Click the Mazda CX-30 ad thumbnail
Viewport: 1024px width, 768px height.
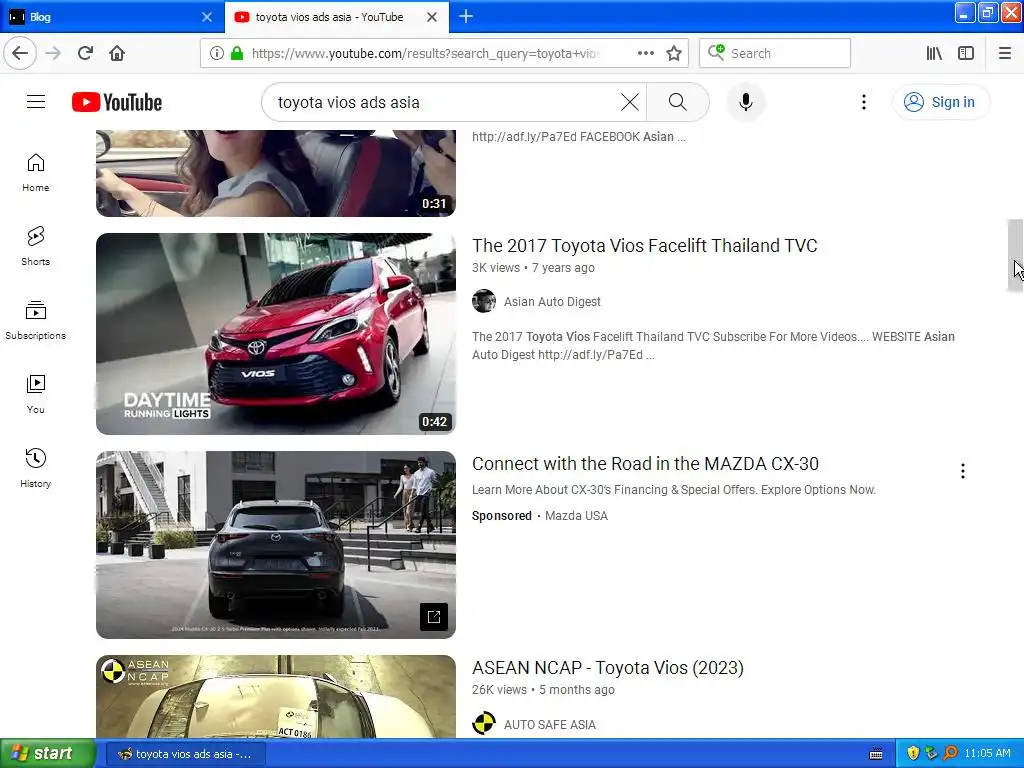click(276, 545)
